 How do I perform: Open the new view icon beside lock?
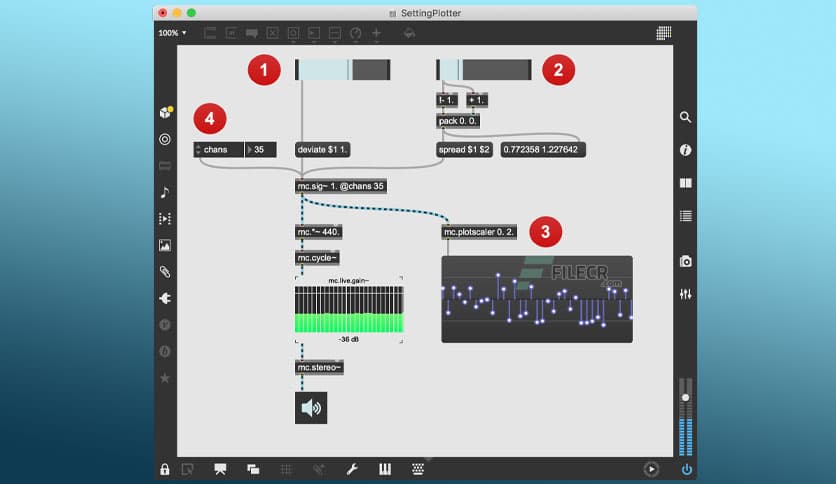(187, 469)
